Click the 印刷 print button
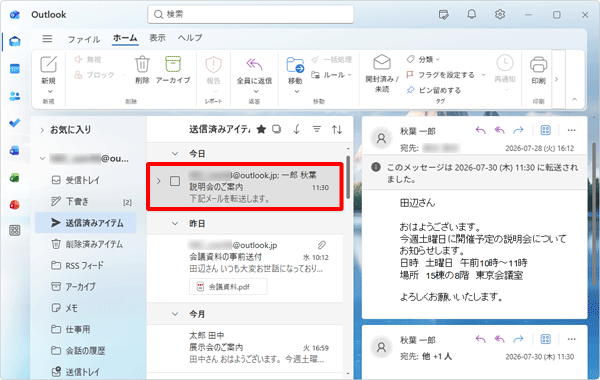This screenshot has width=600, height=380. coord(538,70)
